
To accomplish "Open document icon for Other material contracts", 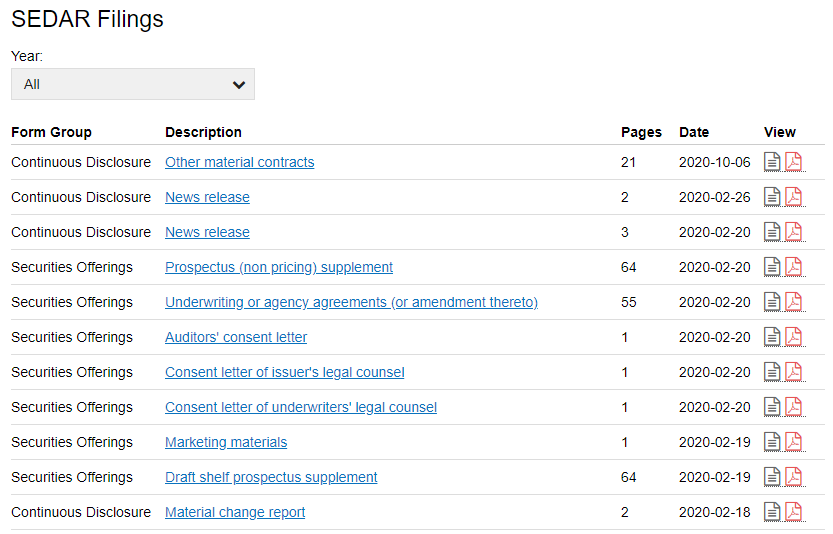I will tap(773, 162).
